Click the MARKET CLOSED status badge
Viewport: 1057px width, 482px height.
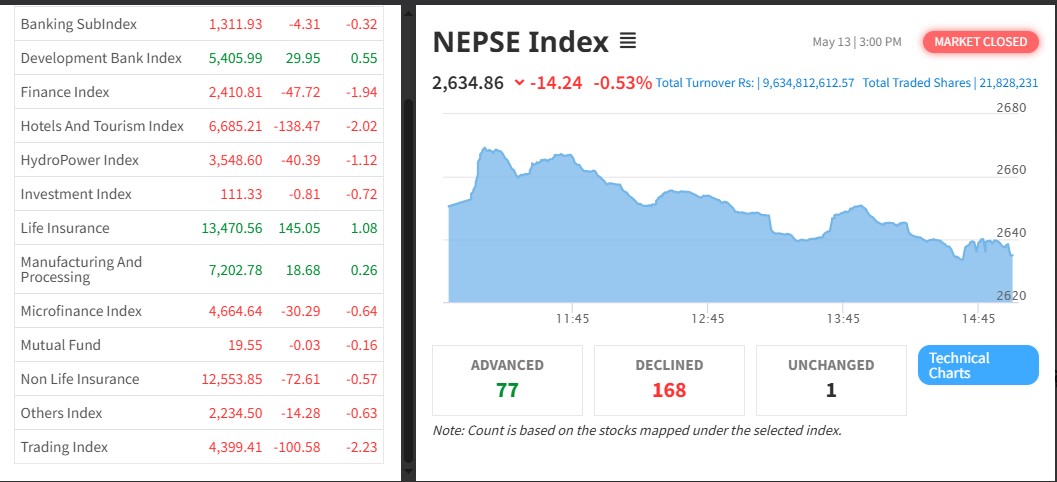coord(980,42)
